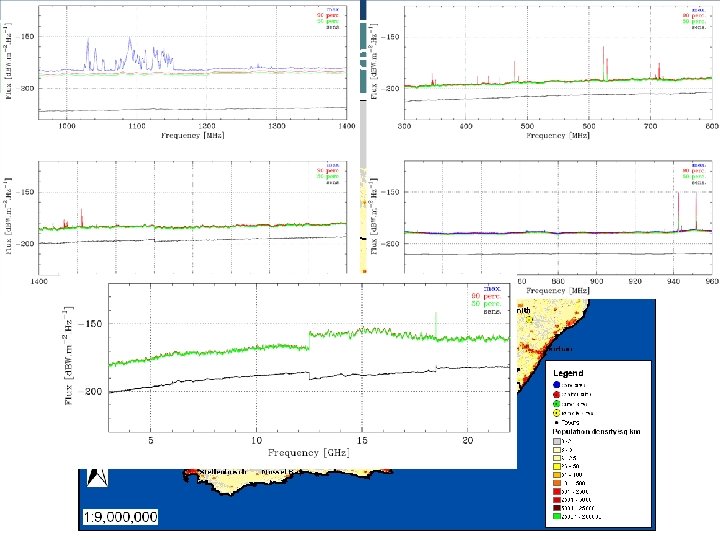Click the 90 perc. legend entry in GHz chart

pyautogui.click(x=487, y=296)
